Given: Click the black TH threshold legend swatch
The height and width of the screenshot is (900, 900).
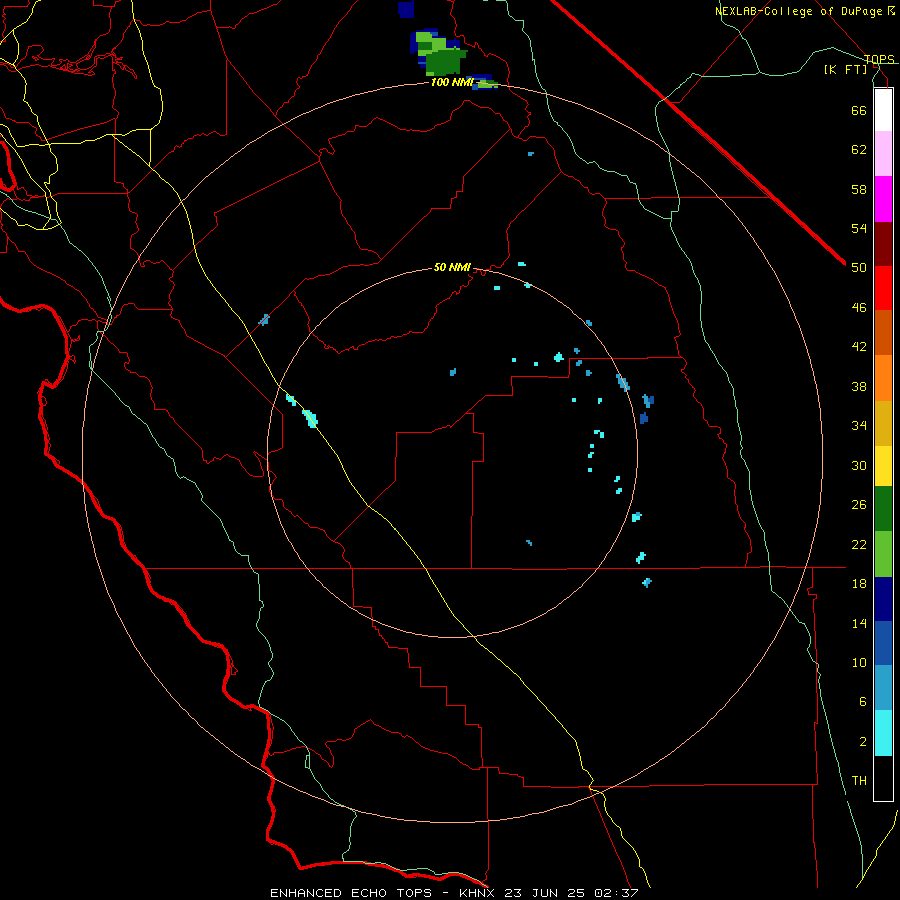Looking at the screenshot, I should [x=883, y=778].
